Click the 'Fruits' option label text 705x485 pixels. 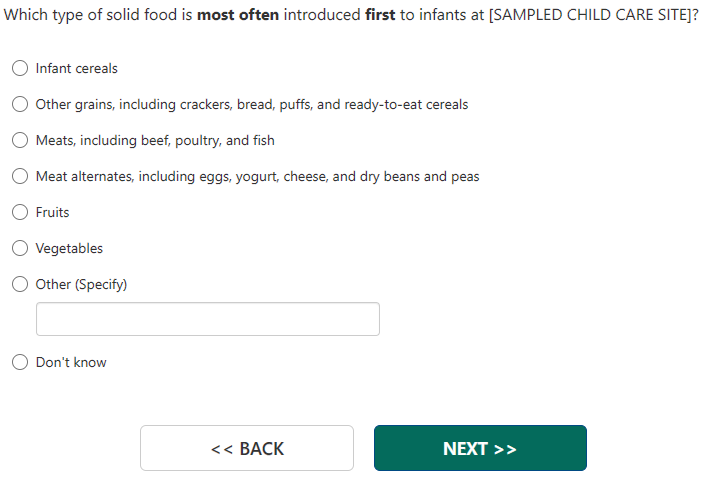tap(52, 213)
